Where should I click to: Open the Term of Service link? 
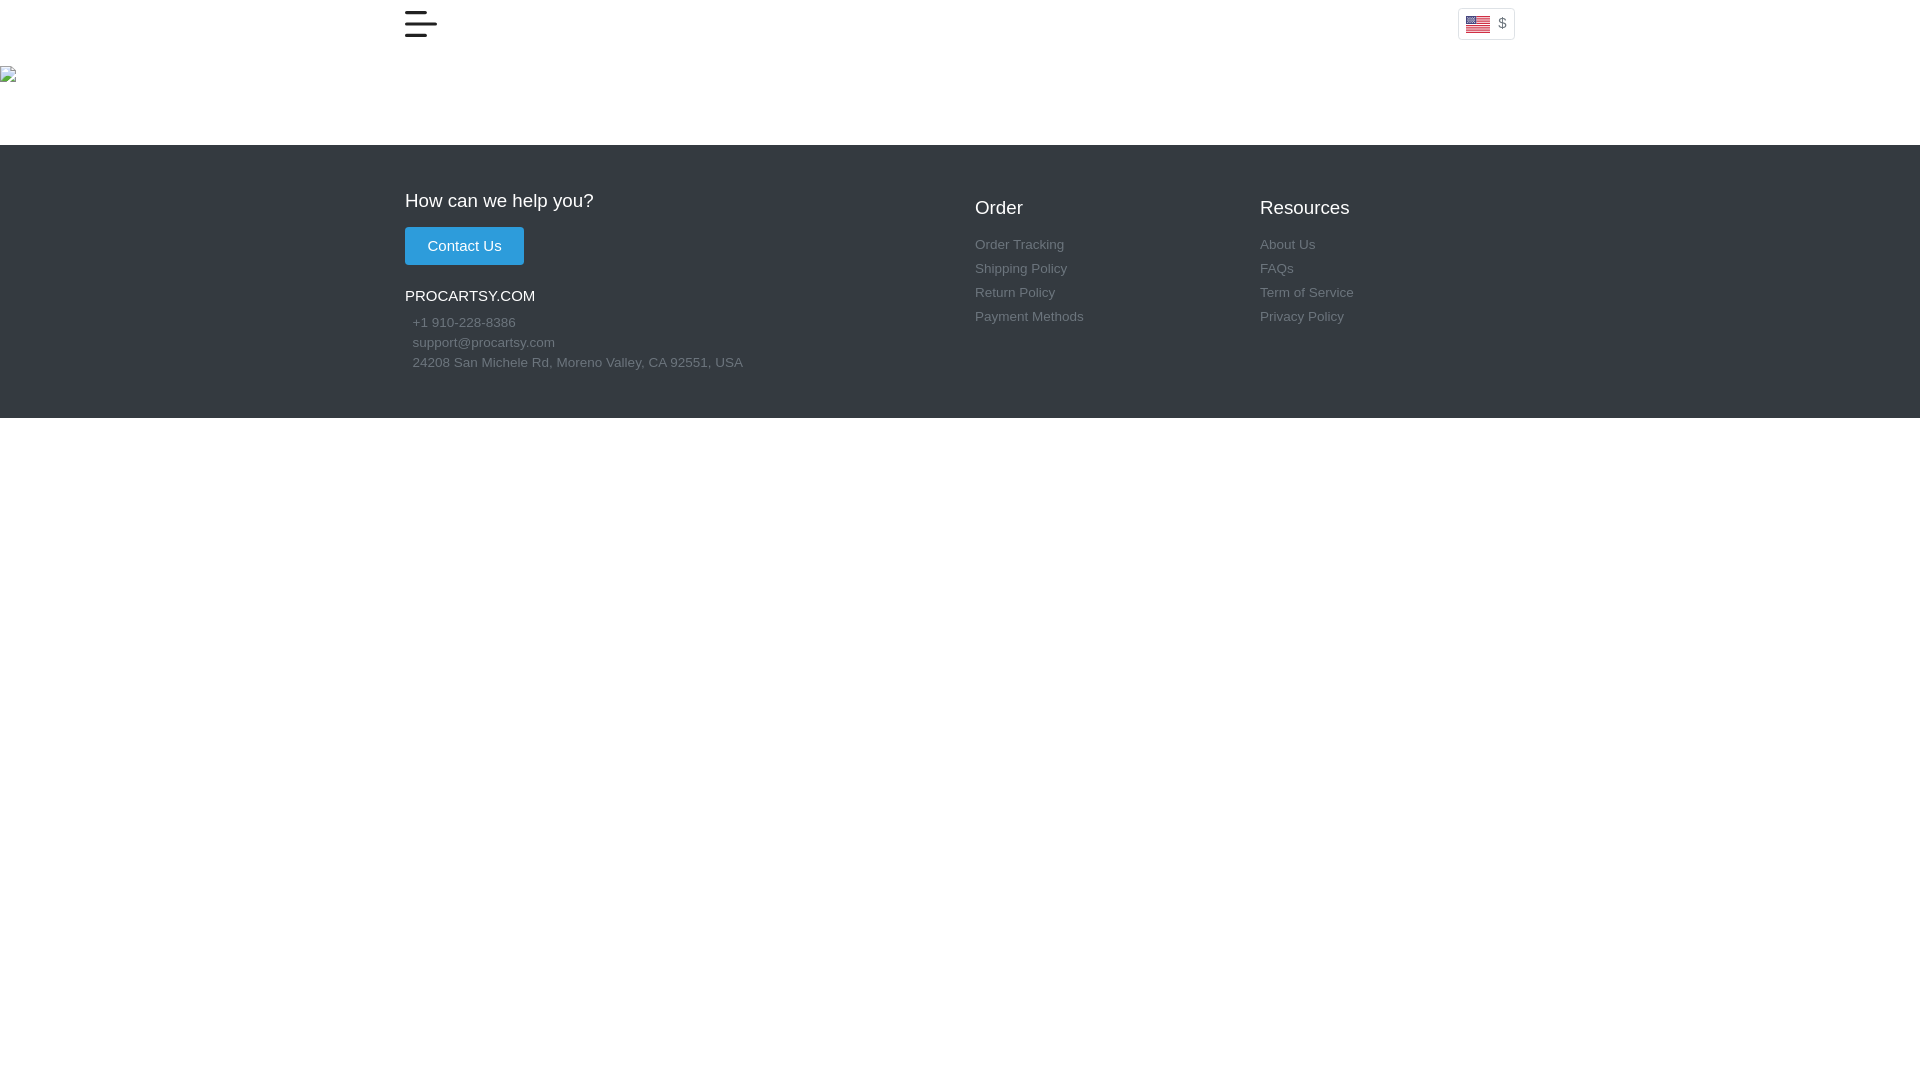(x=1306, y=293)
